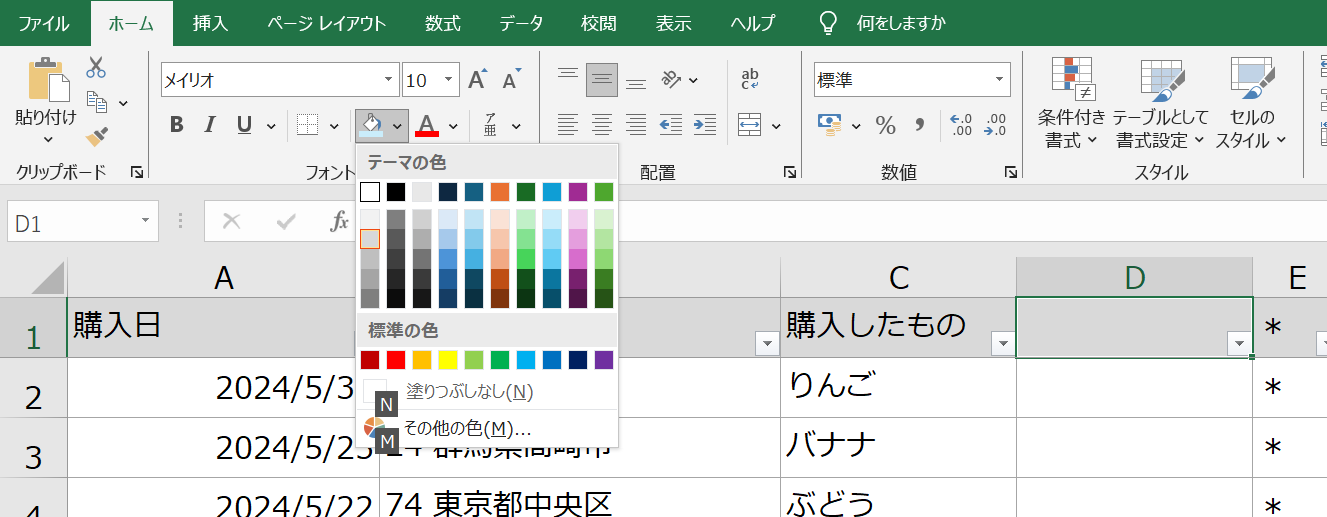Click the orientation angled text icon
The width and height of the screenshot is (1327, 517).
point(670,79)
